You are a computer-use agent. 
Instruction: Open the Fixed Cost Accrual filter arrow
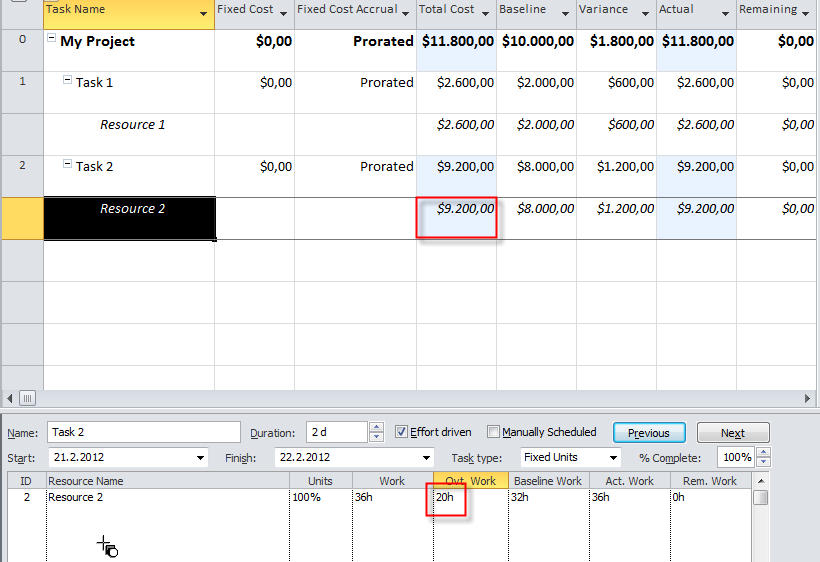pyautogui.click(x=405, y=13)
